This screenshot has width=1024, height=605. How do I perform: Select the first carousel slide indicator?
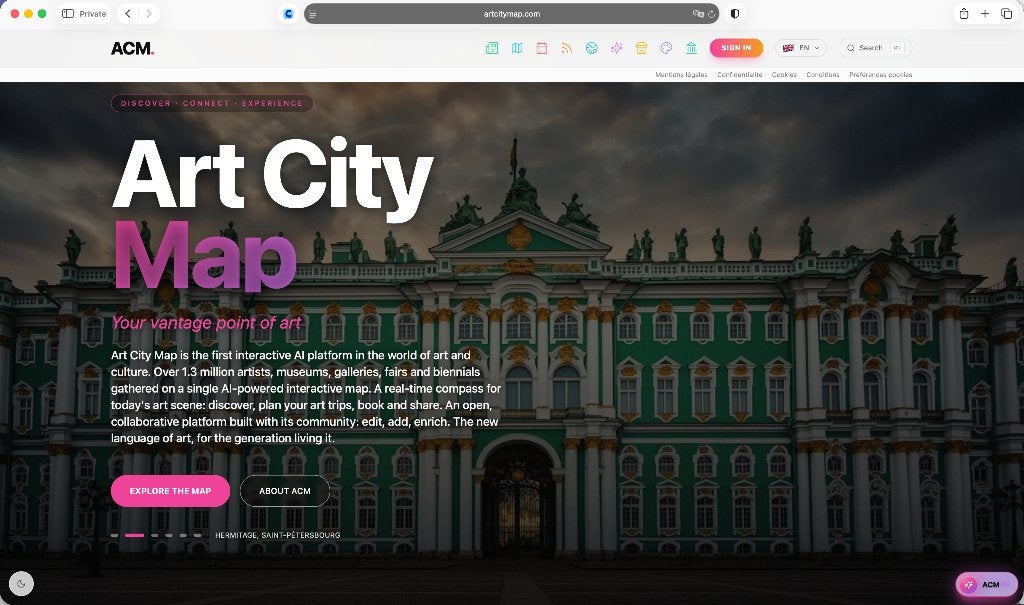pyautogui.click(x=115, y=535)
